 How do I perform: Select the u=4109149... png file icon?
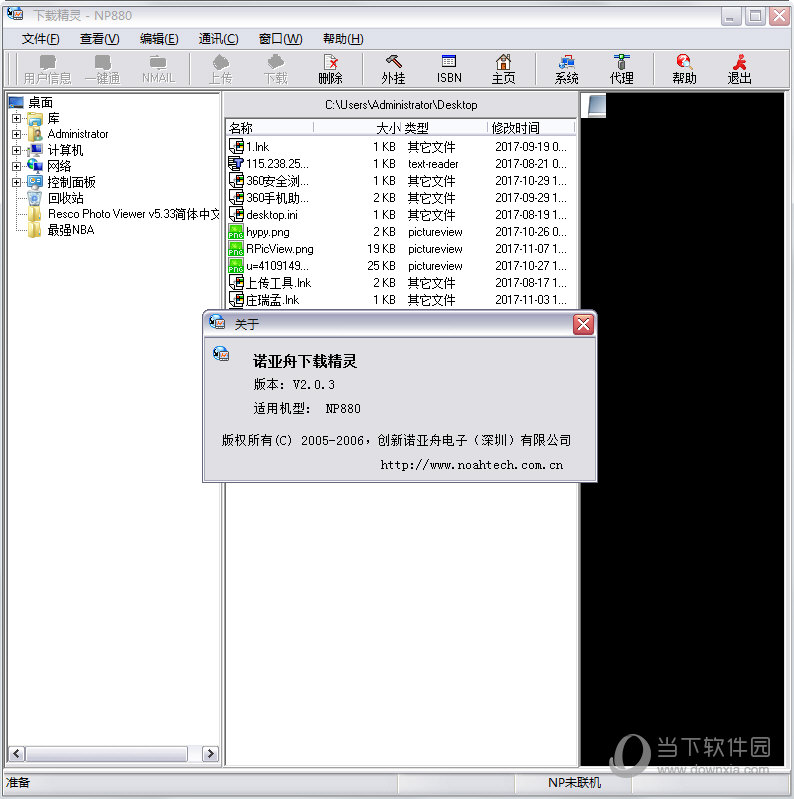click(x=235, y=265)
